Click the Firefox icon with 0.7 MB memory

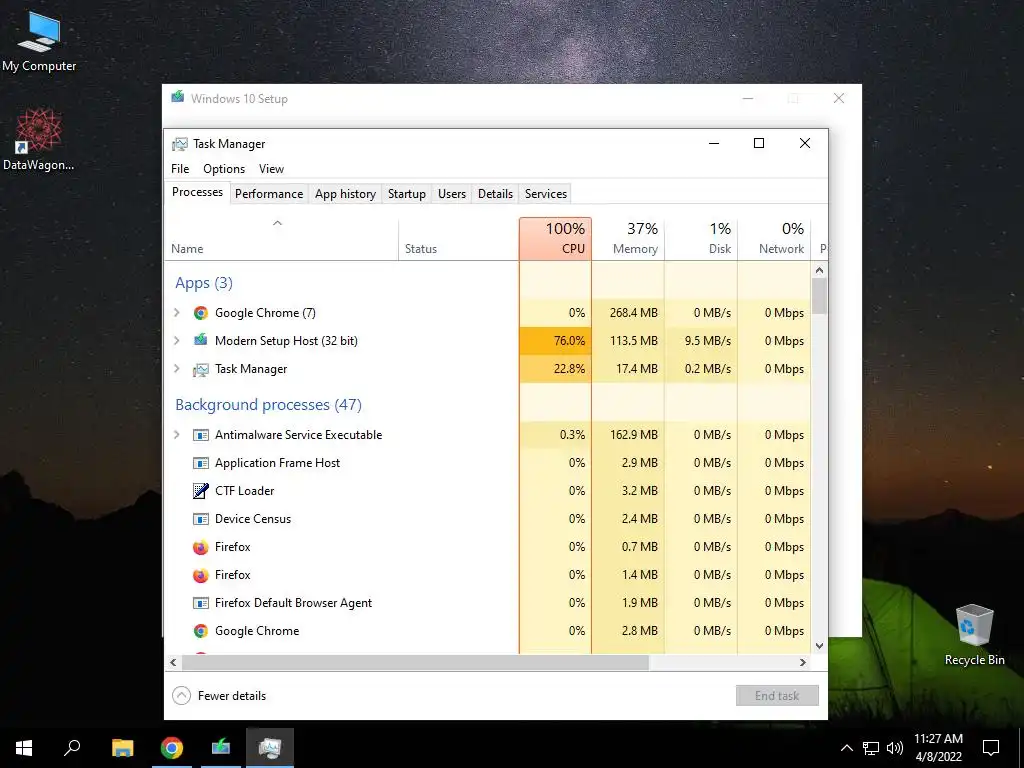tap(200, 547)
